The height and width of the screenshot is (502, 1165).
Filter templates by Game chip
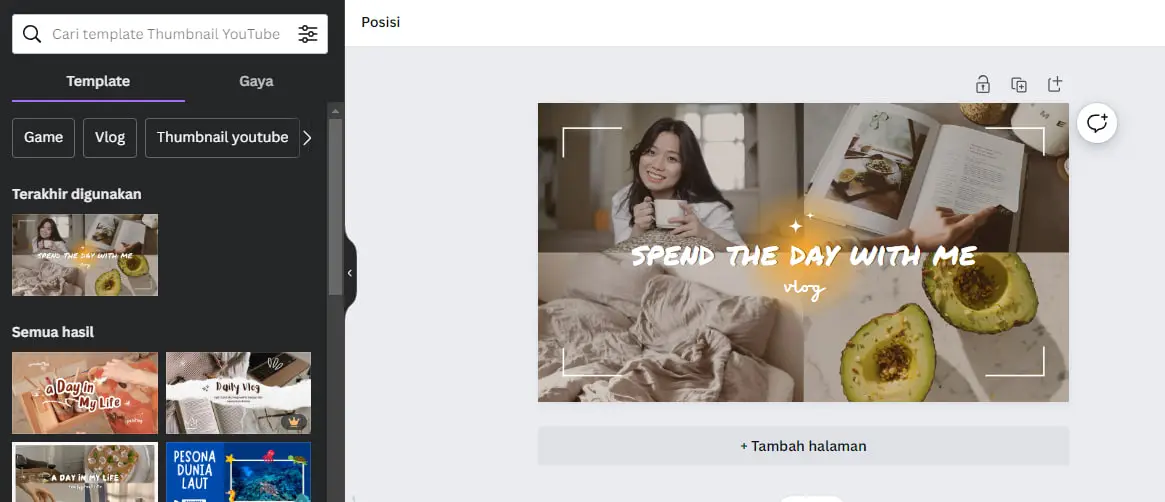click(x=43, y=137)
